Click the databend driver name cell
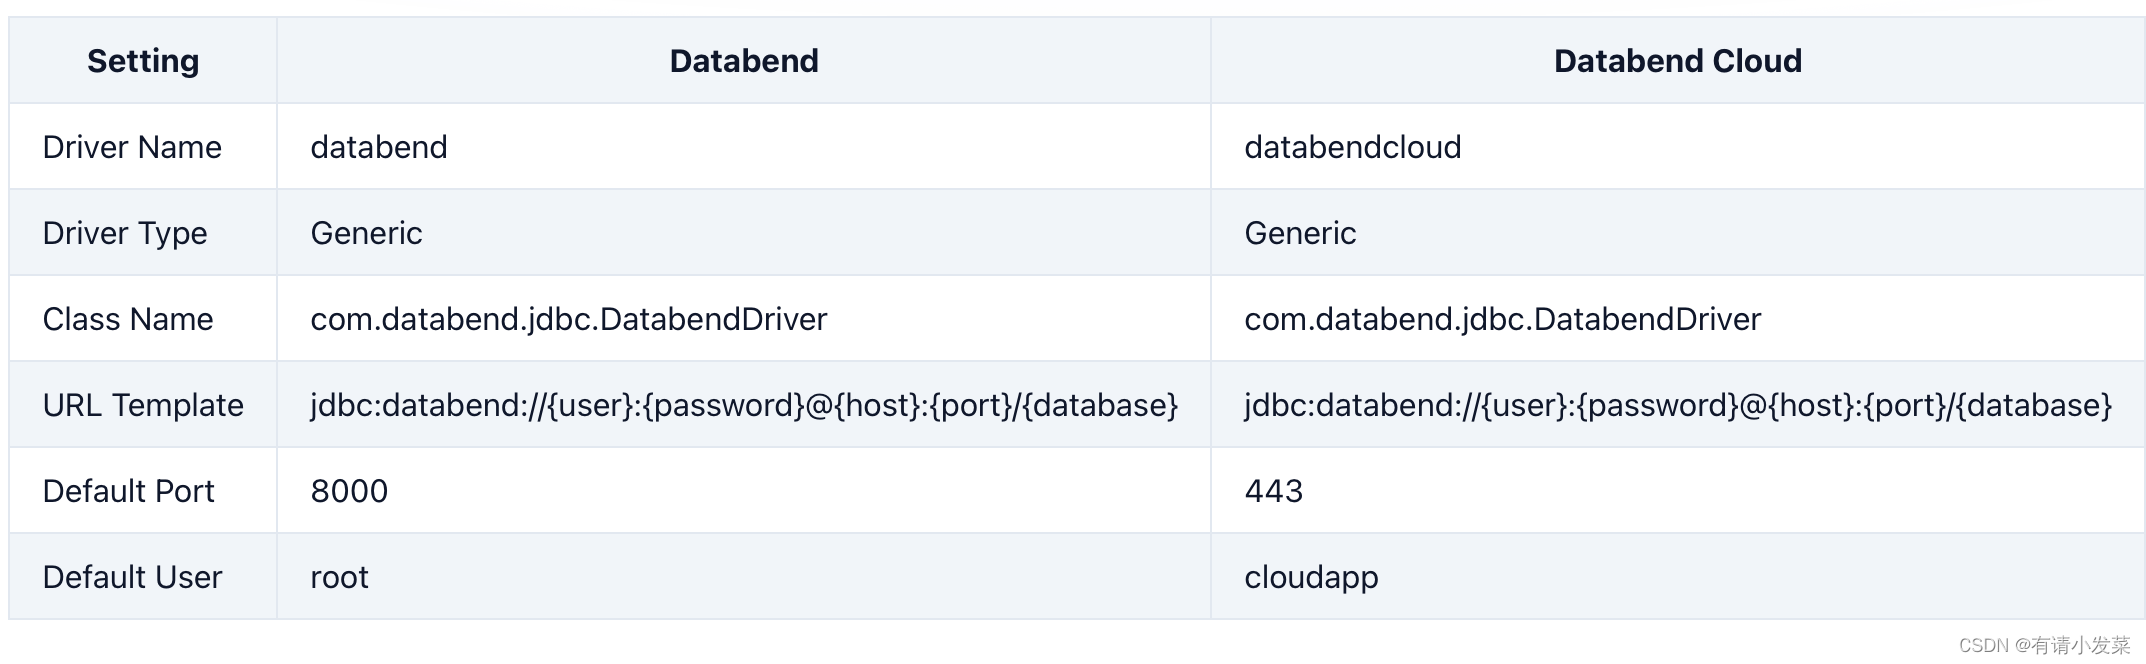 (x=379, y=147)
